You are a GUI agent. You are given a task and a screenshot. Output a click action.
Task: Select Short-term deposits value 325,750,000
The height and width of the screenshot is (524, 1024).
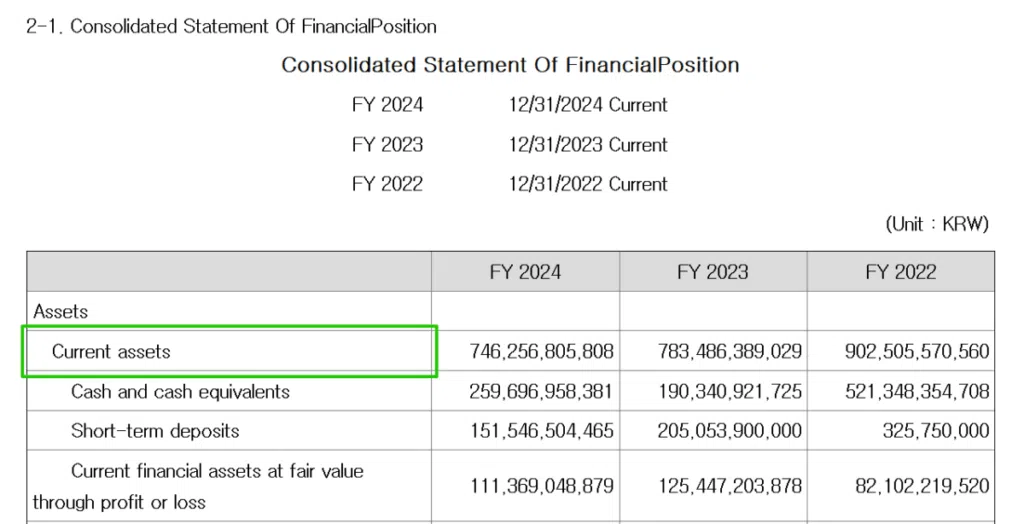pos(937,432)
